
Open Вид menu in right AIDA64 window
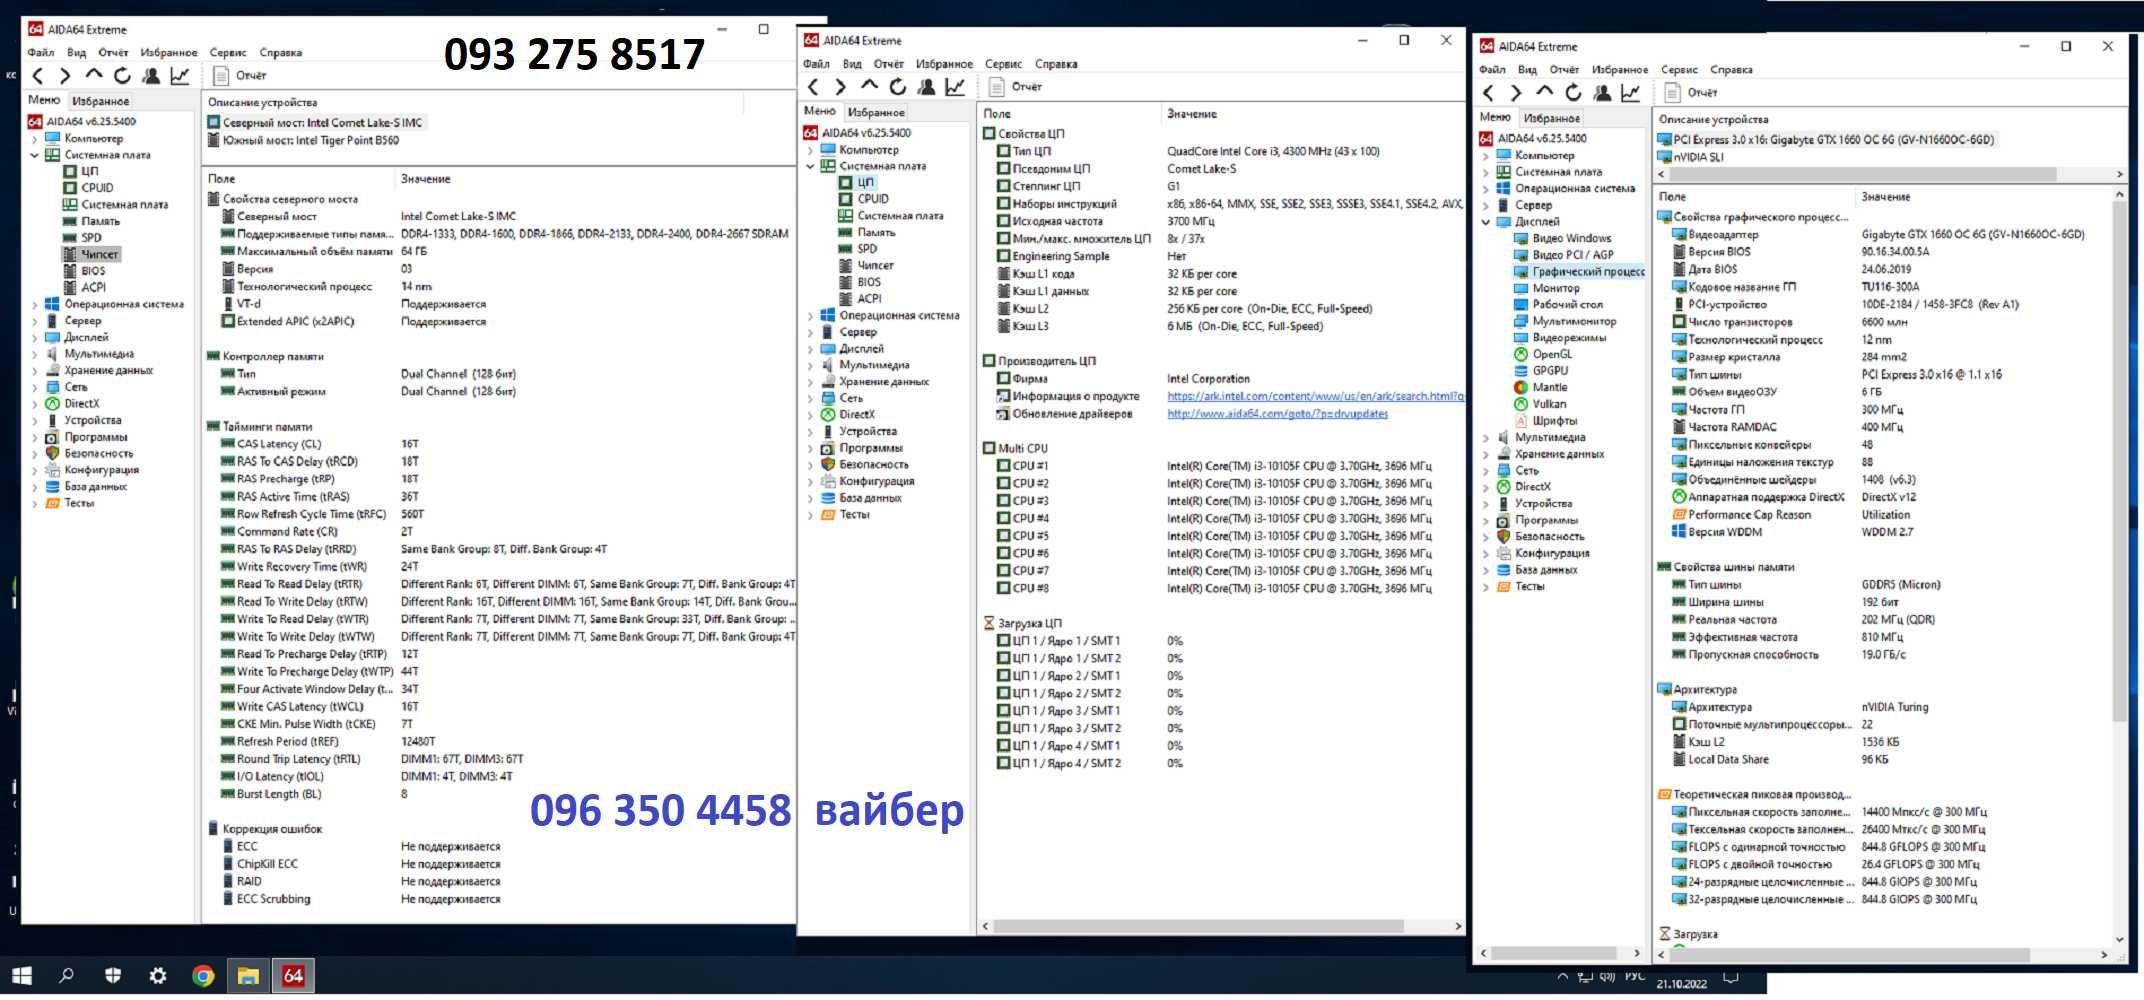pyautogui.click(x=1527, y=70)
